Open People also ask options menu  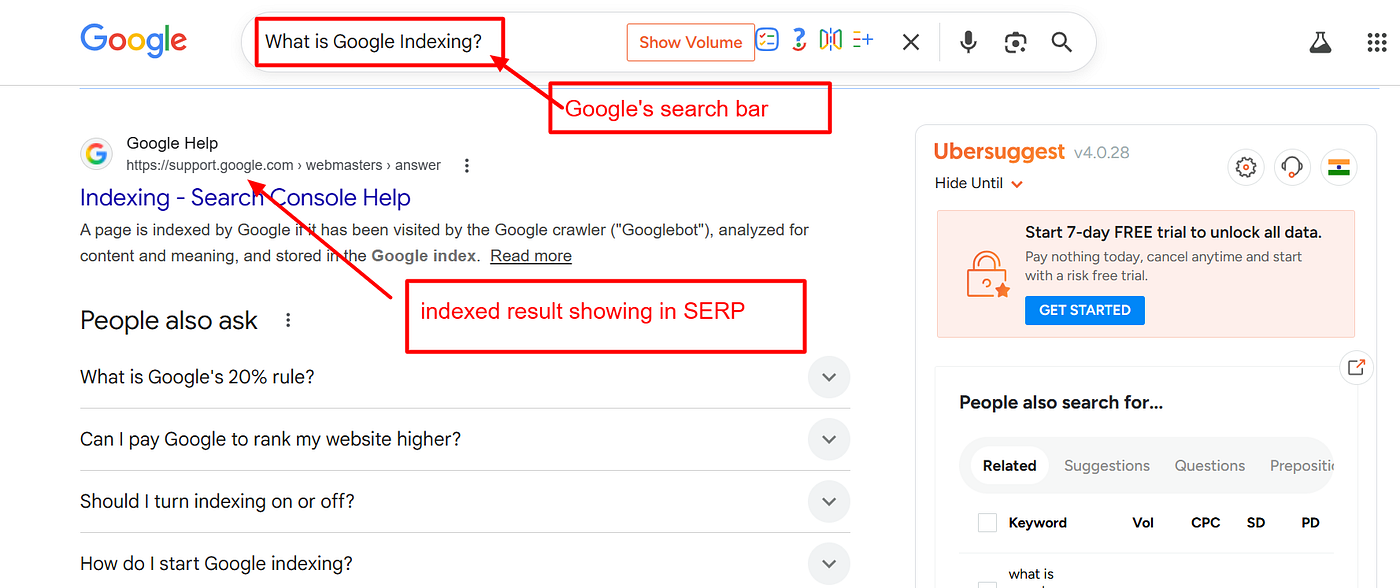click(x=288, y=320)
